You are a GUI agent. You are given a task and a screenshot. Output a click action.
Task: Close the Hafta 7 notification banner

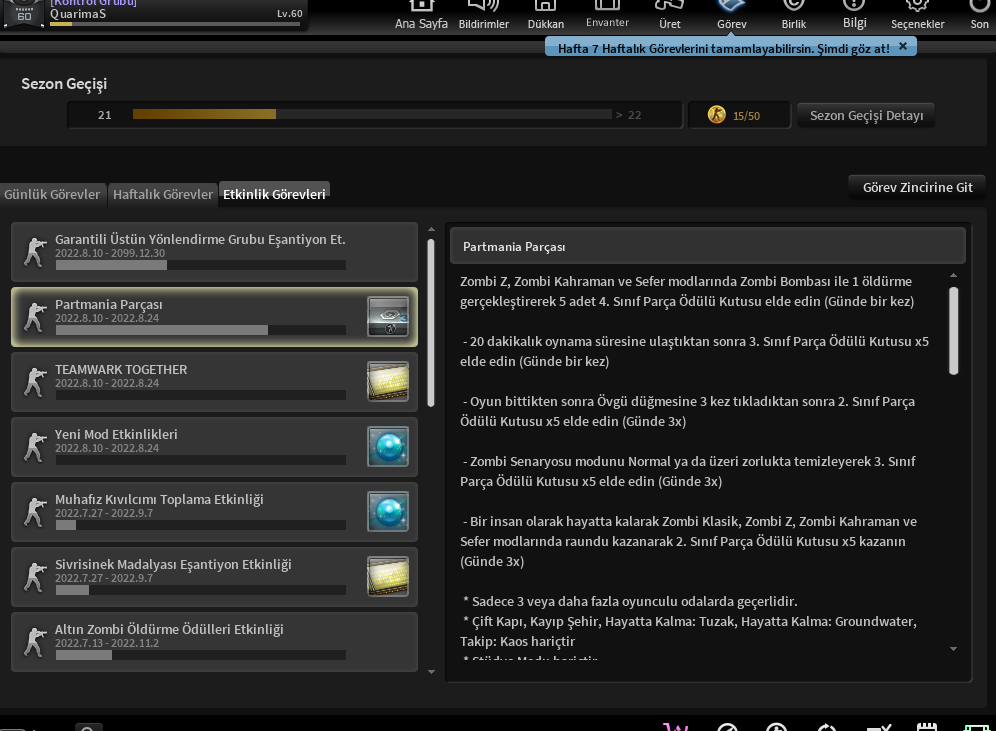coord(903,46)
